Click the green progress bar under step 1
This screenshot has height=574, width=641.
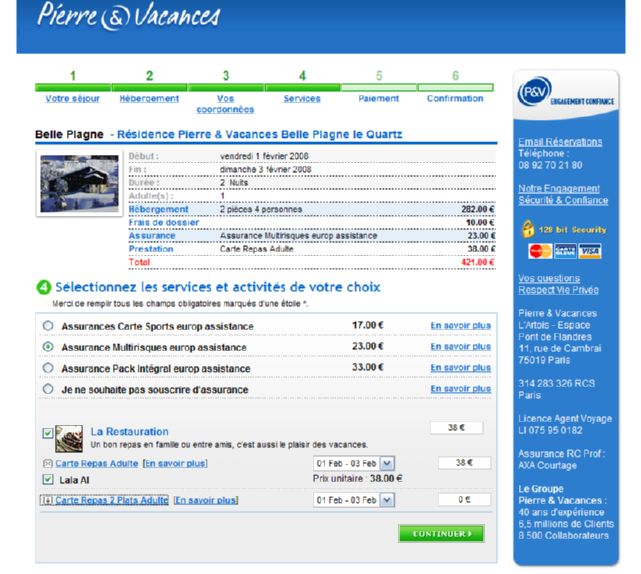pos(73,87)
